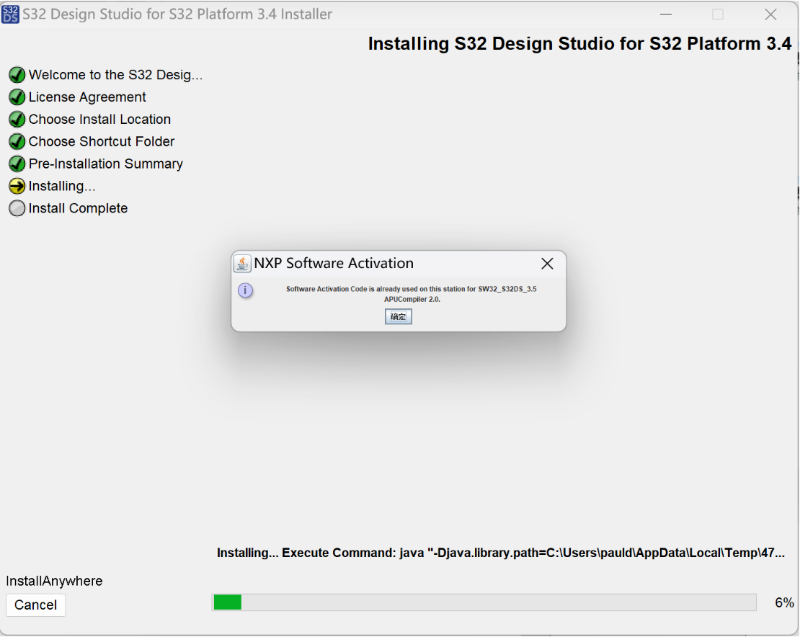Click the 'Installing... Execute Command' status line
The height and width of the screenshot is (637, 800).
501,553
